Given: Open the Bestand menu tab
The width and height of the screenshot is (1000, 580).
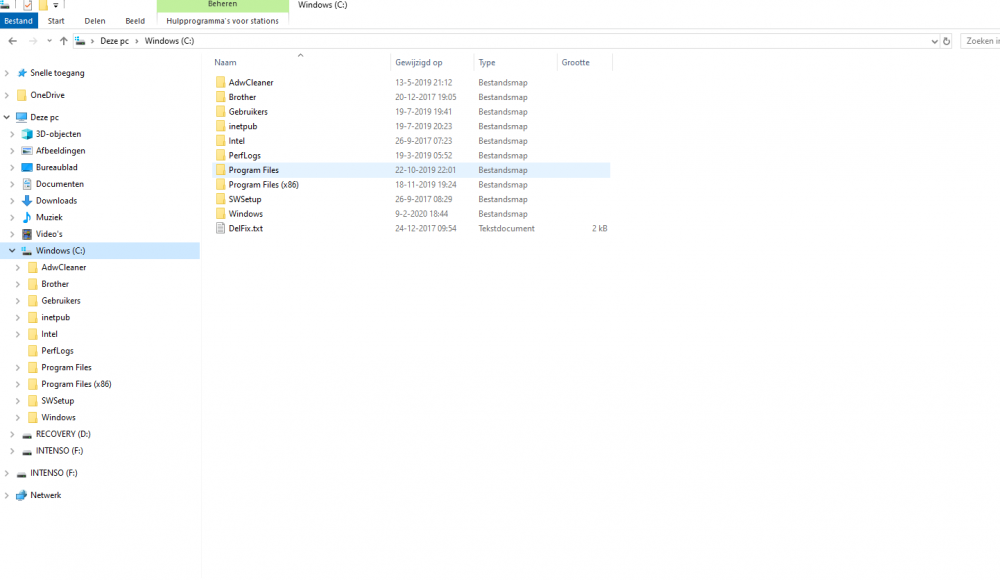Looking at the screenshot, I should coord(18,20).
